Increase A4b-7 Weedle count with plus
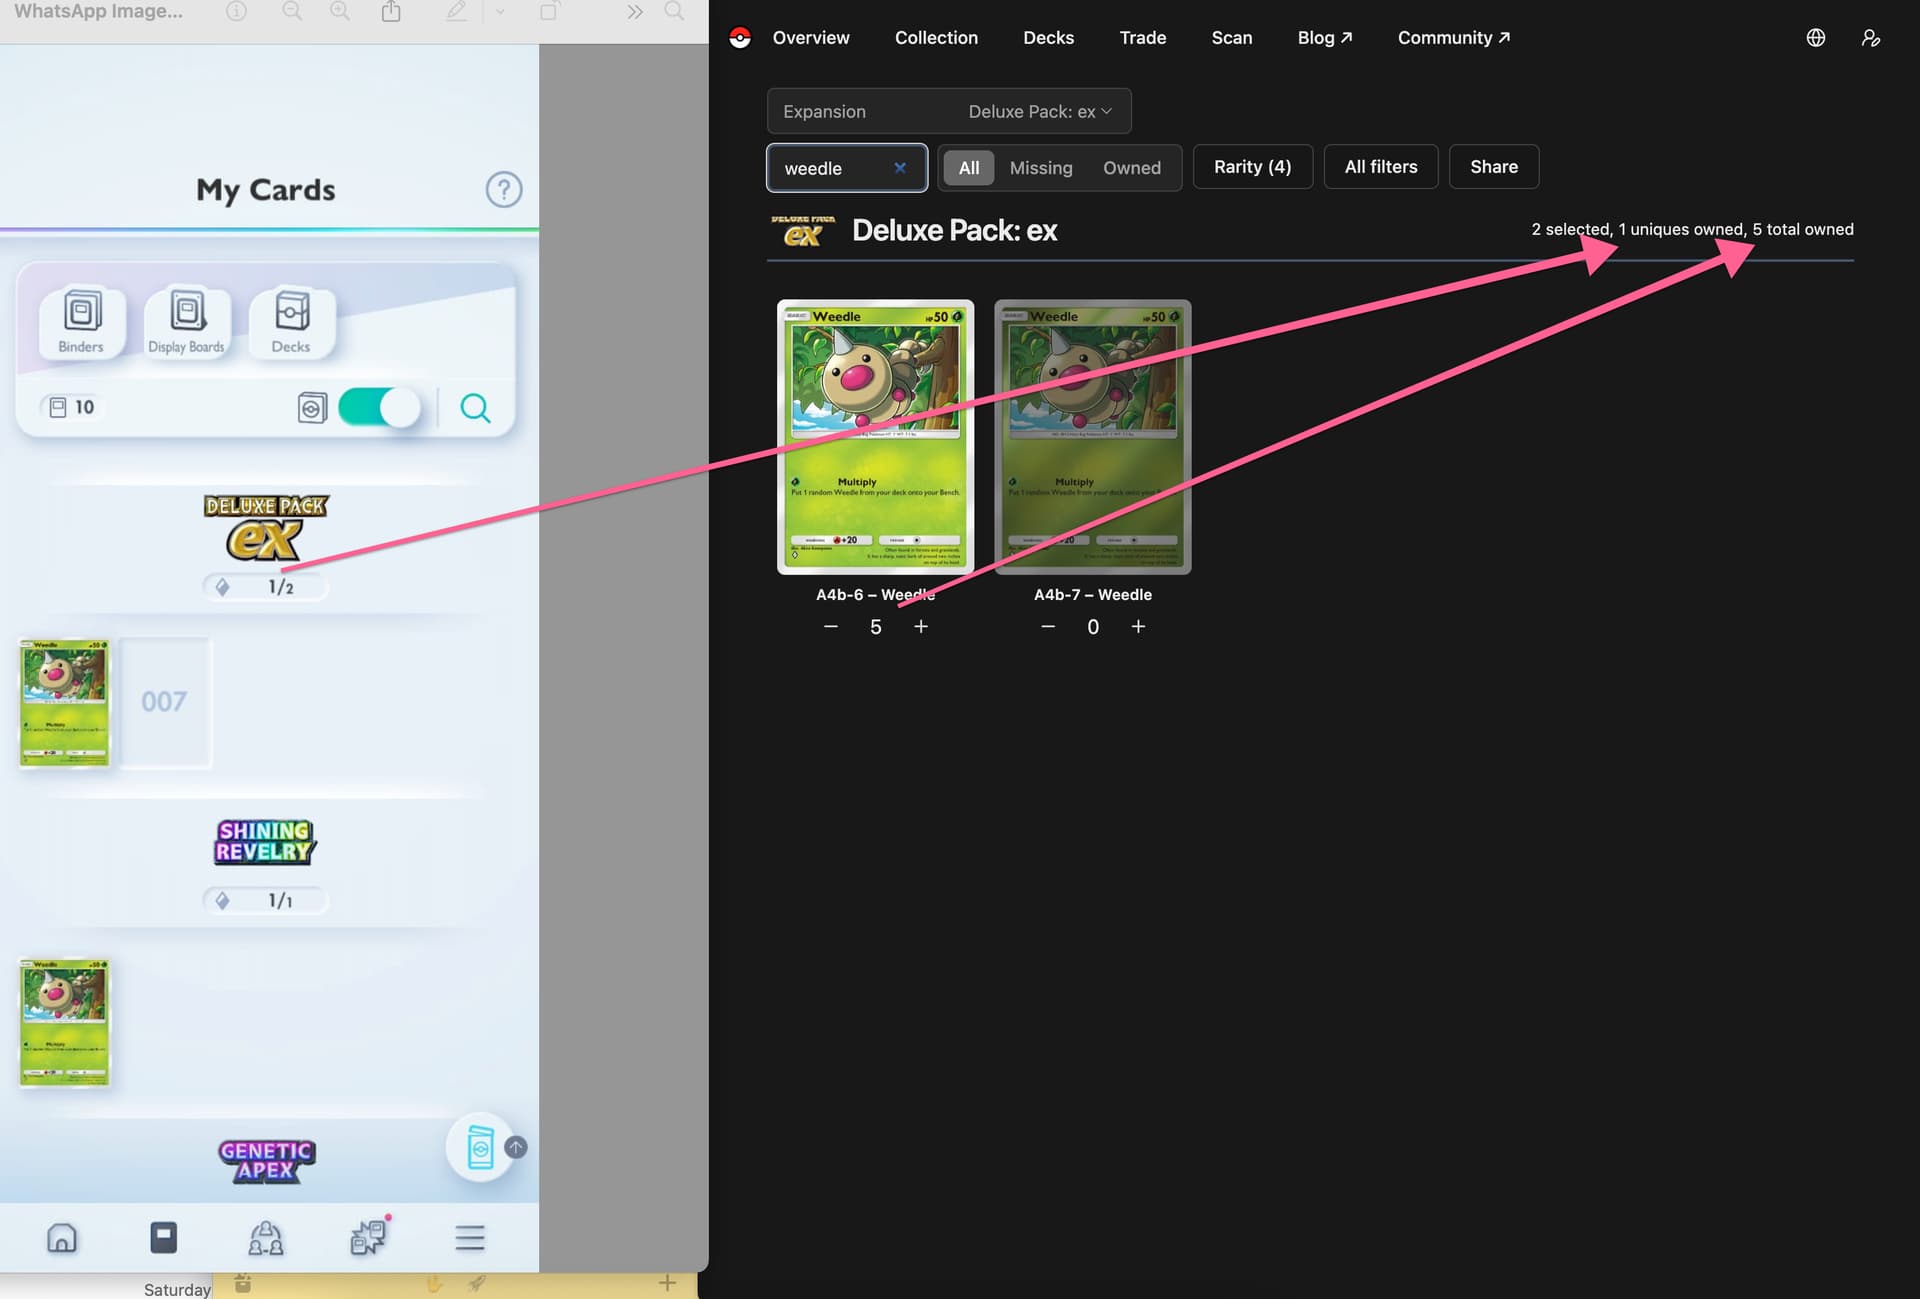Screen dimensions: 1920x1299 1138,627
